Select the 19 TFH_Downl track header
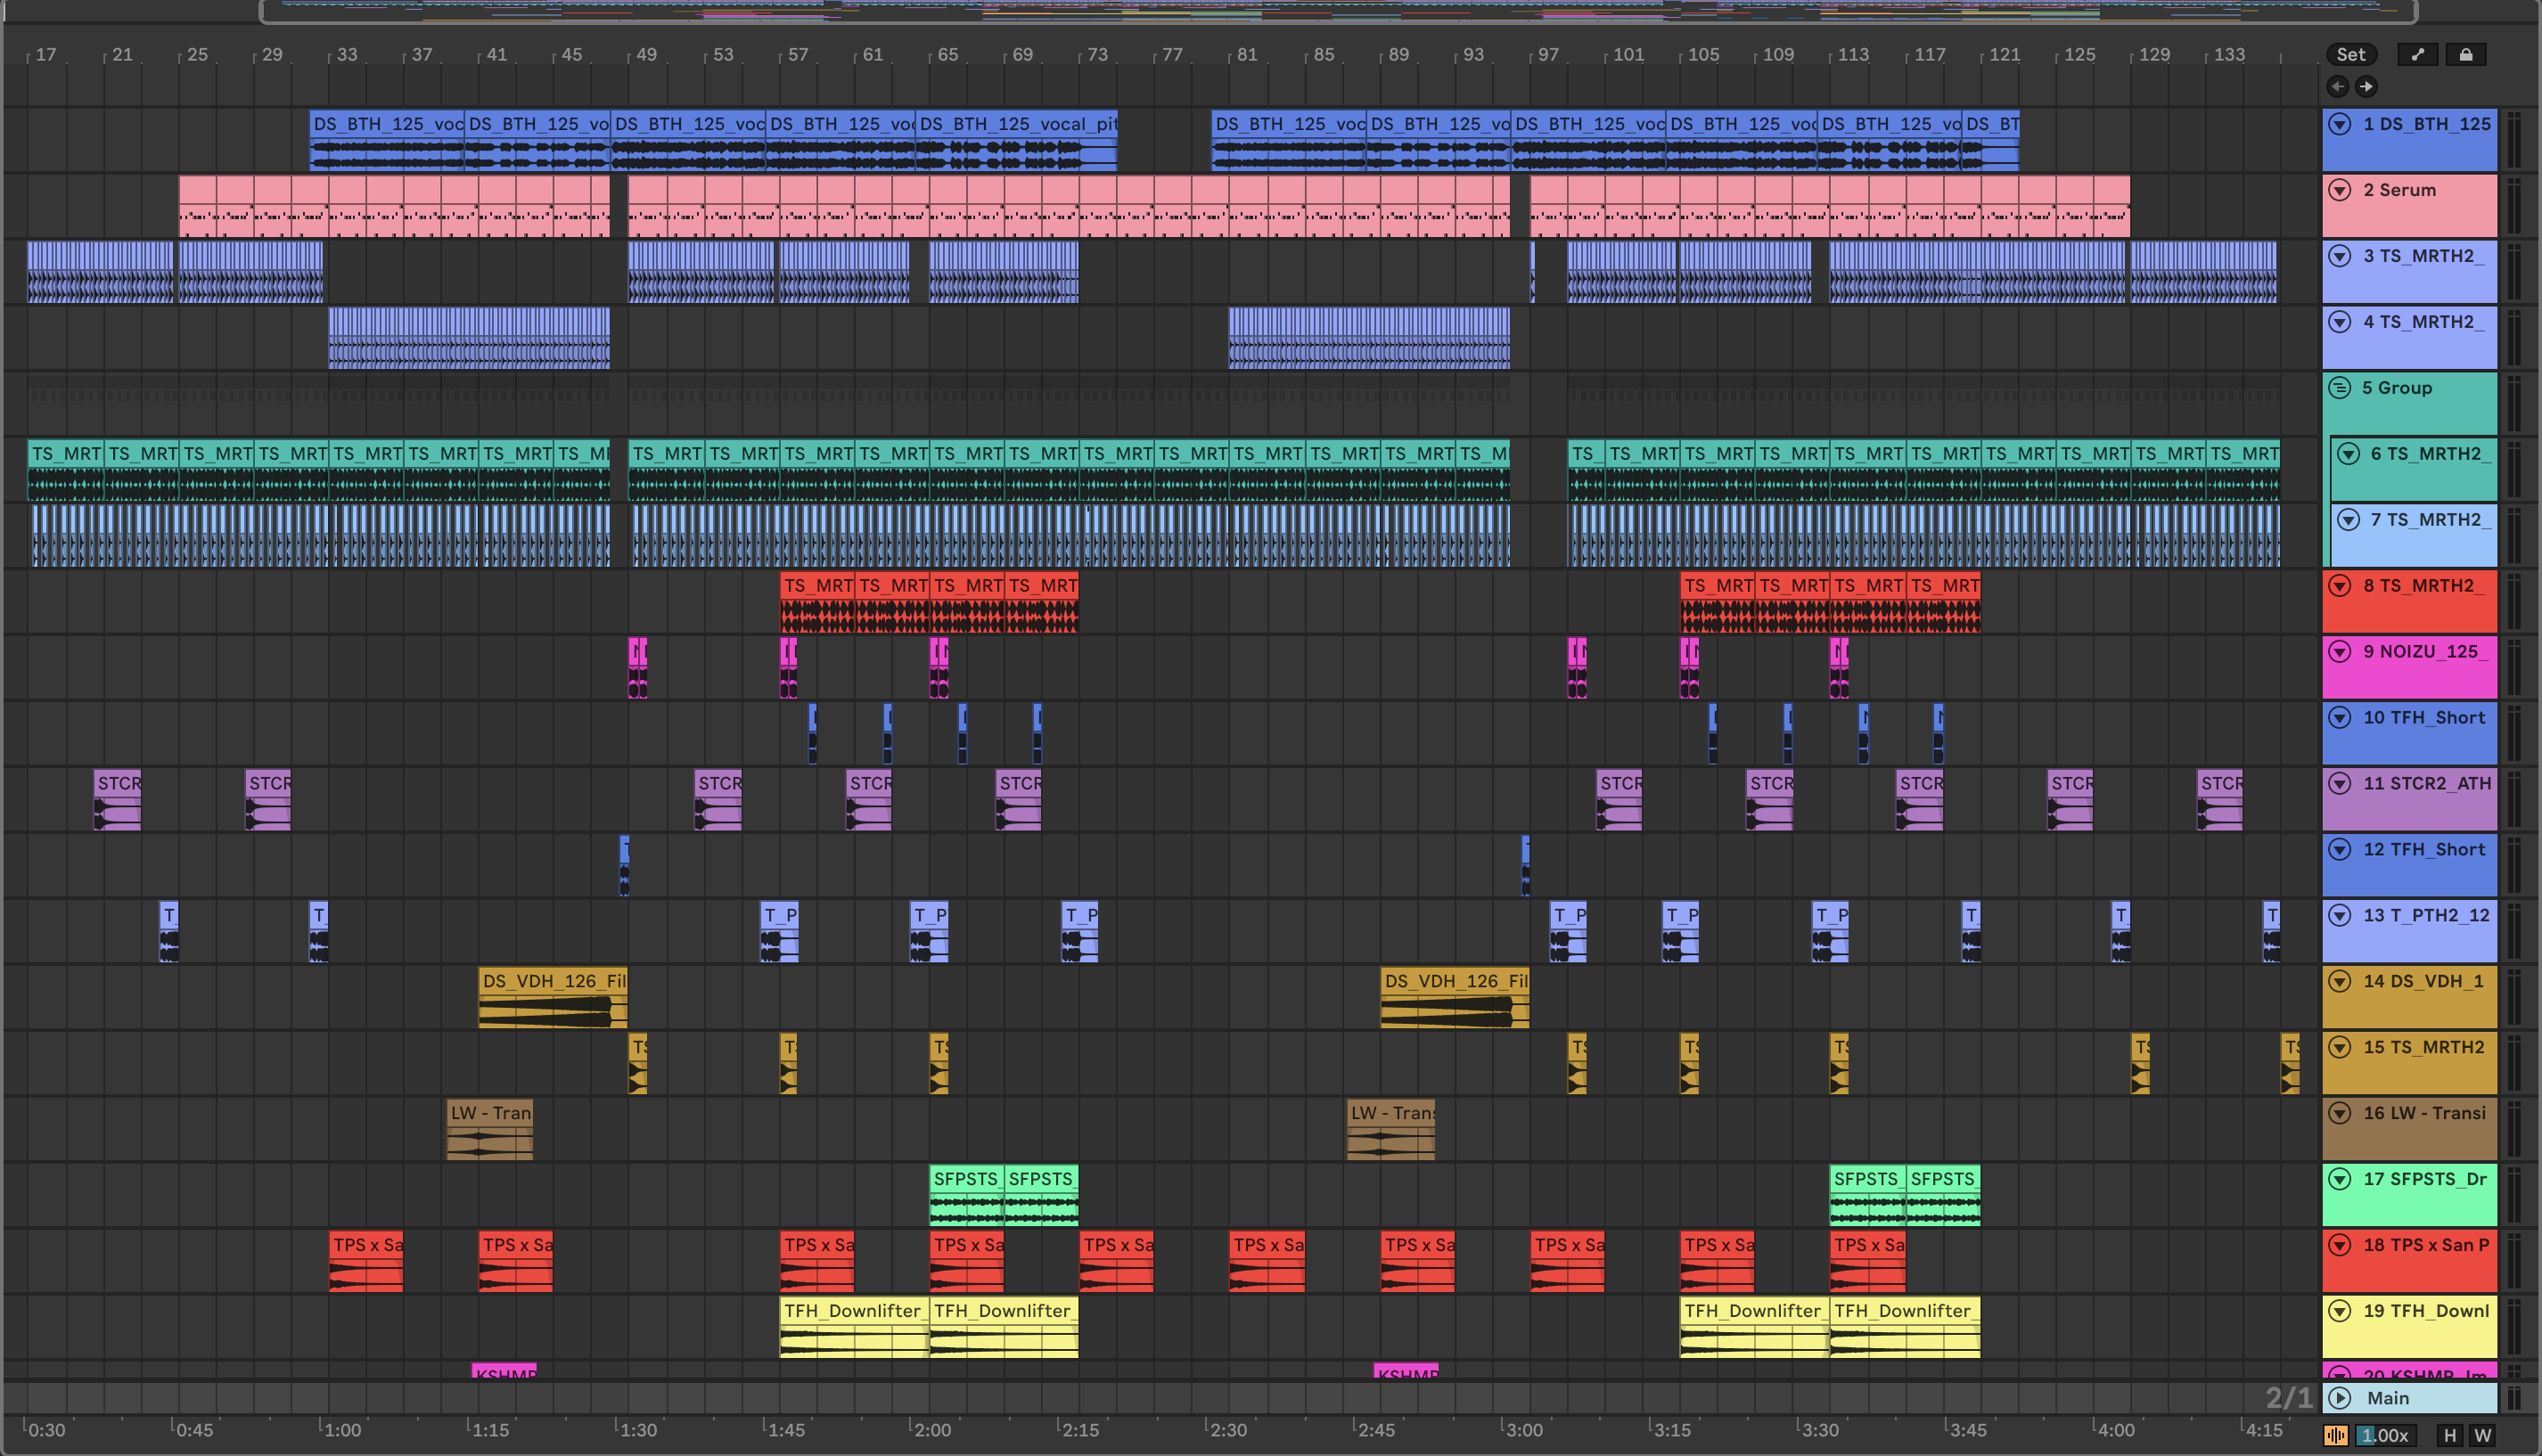Viewport: 2542px width, 1456px height. 2425,1311
